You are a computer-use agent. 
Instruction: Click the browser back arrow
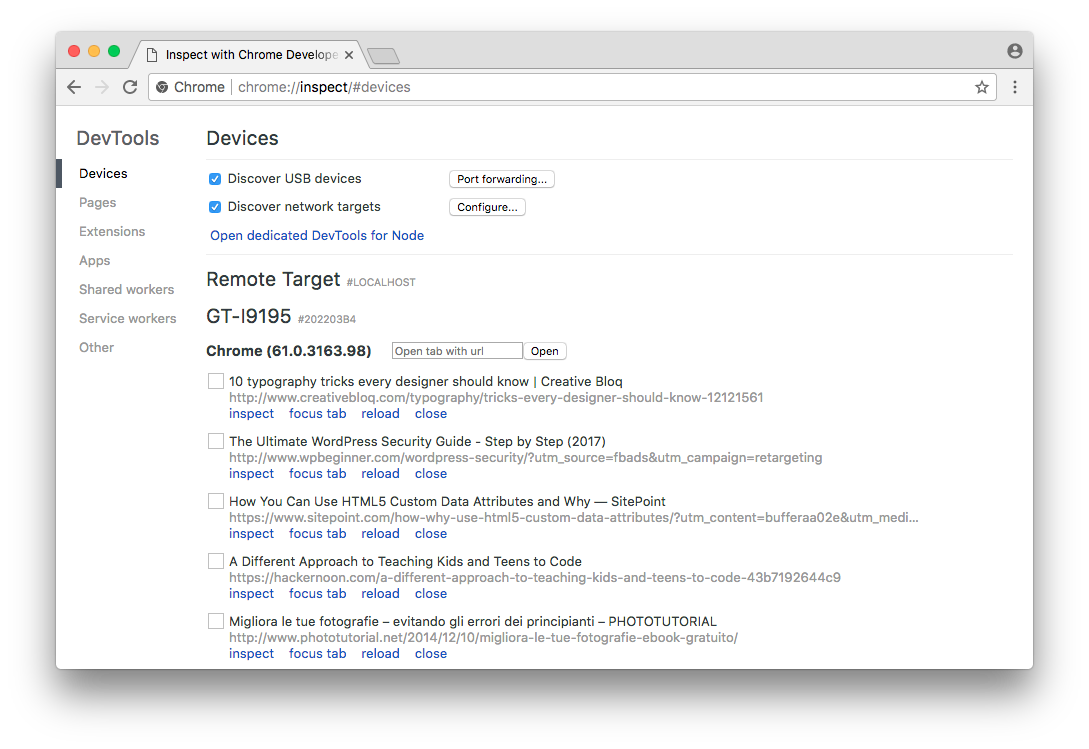tap(74, 88)
